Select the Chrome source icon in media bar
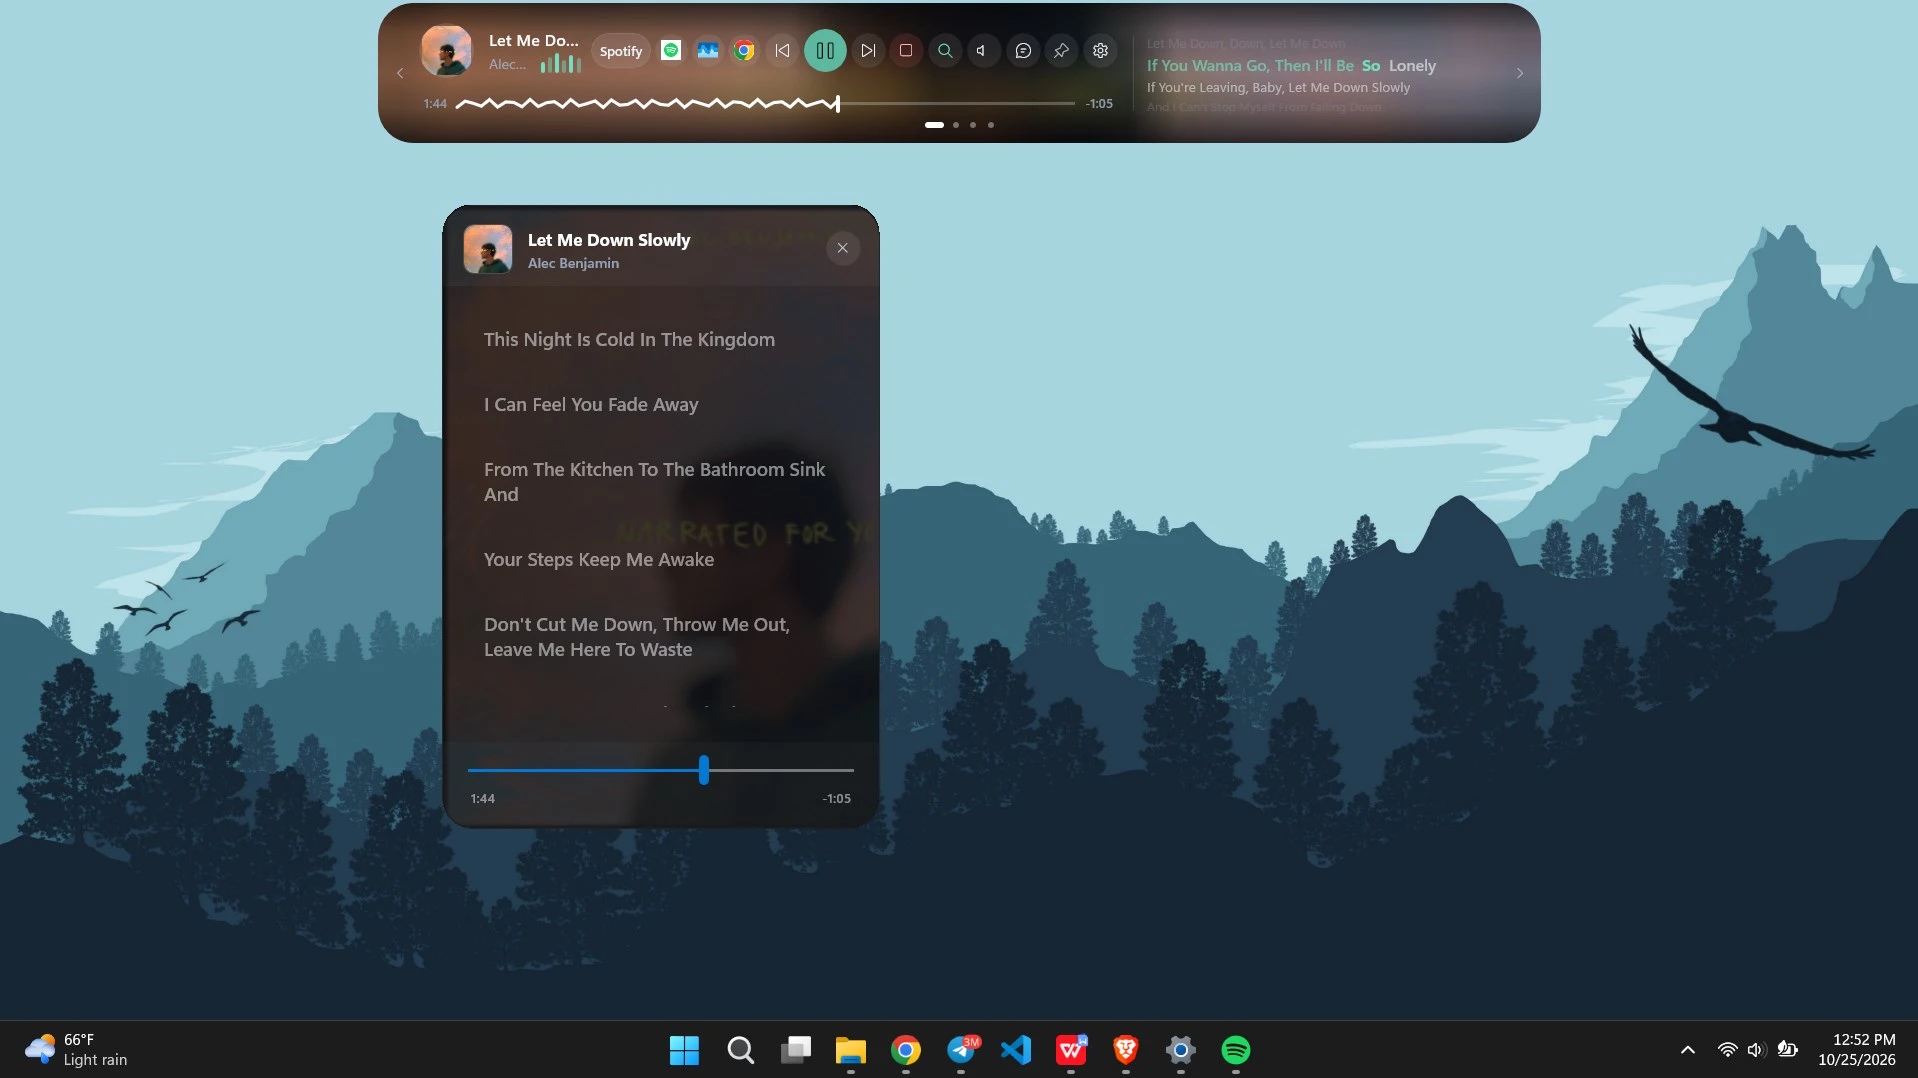 (x=744, y=51)
